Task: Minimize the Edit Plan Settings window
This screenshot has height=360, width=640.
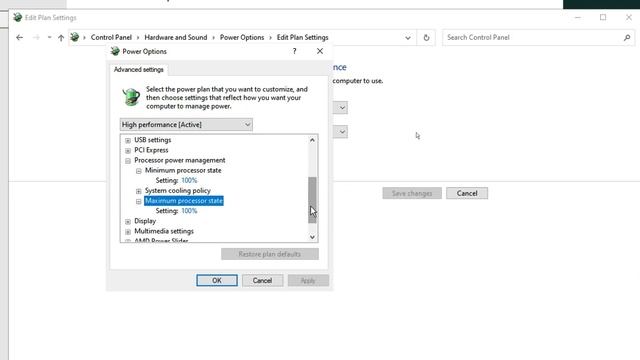Action: click(x=578, y=18)
